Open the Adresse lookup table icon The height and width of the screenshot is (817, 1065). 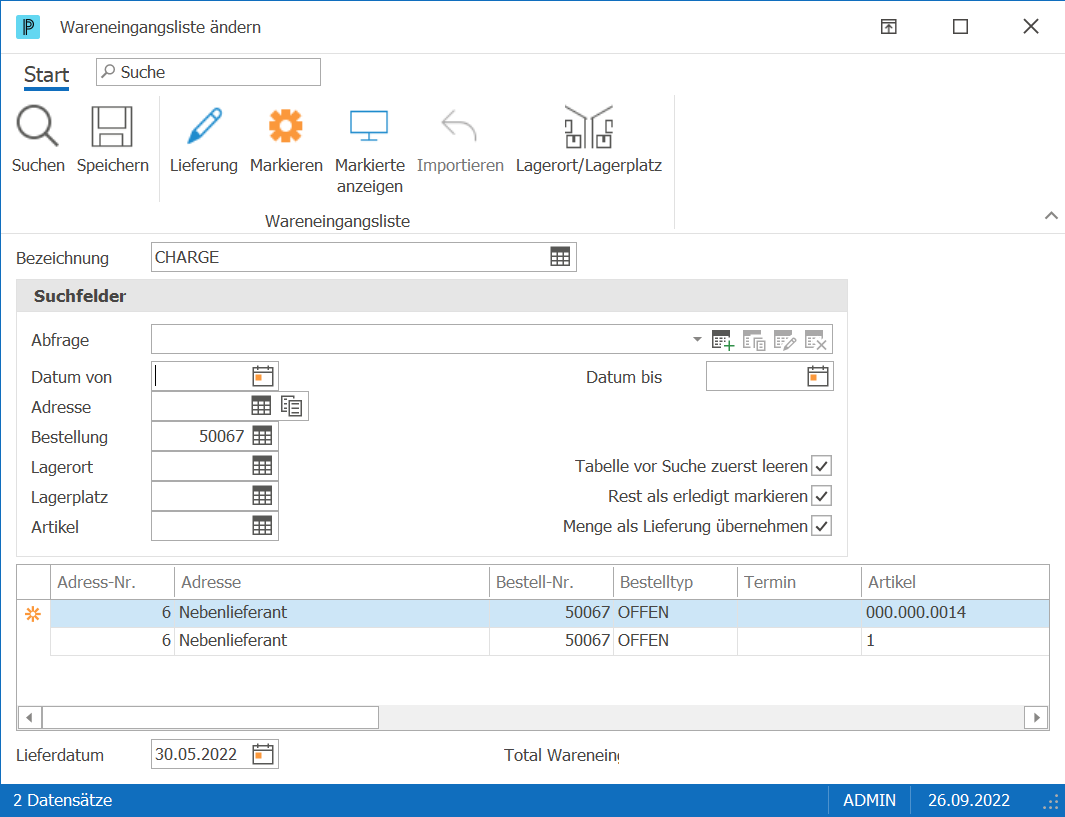coord(261,406)
